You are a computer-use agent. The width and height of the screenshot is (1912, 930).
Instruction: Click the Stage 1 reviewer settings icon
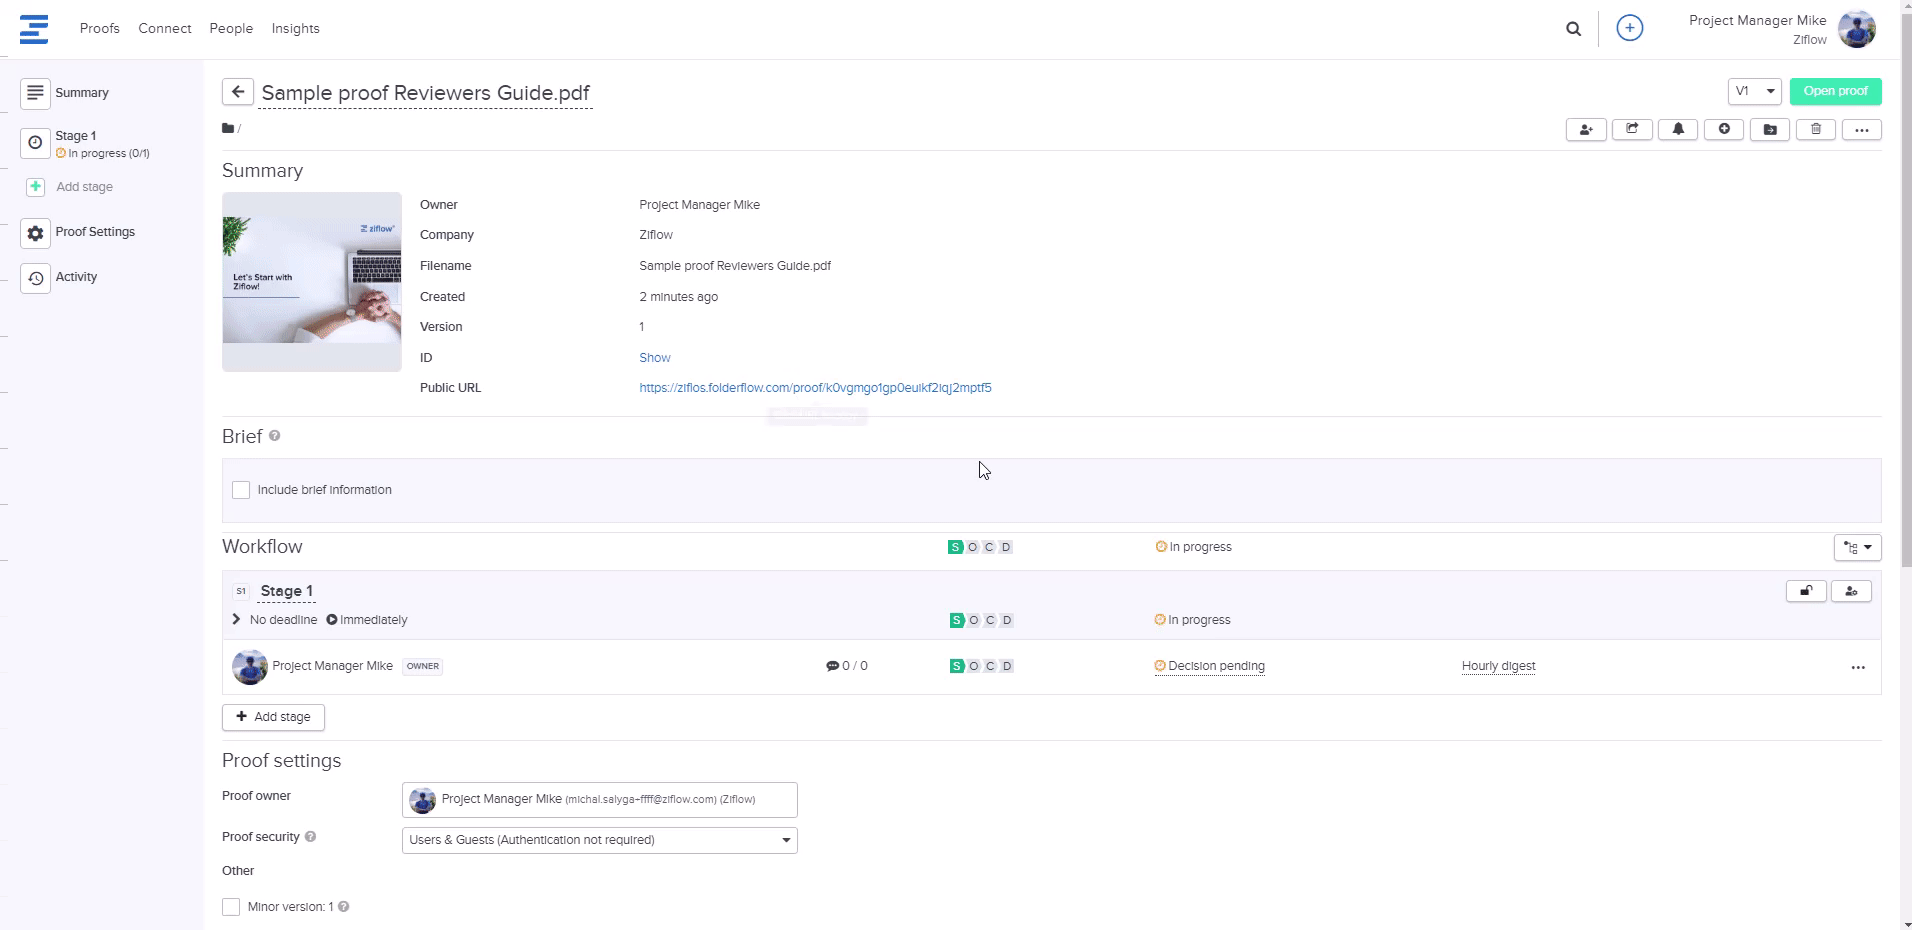pyautogui.click(x=1851, y=591)
